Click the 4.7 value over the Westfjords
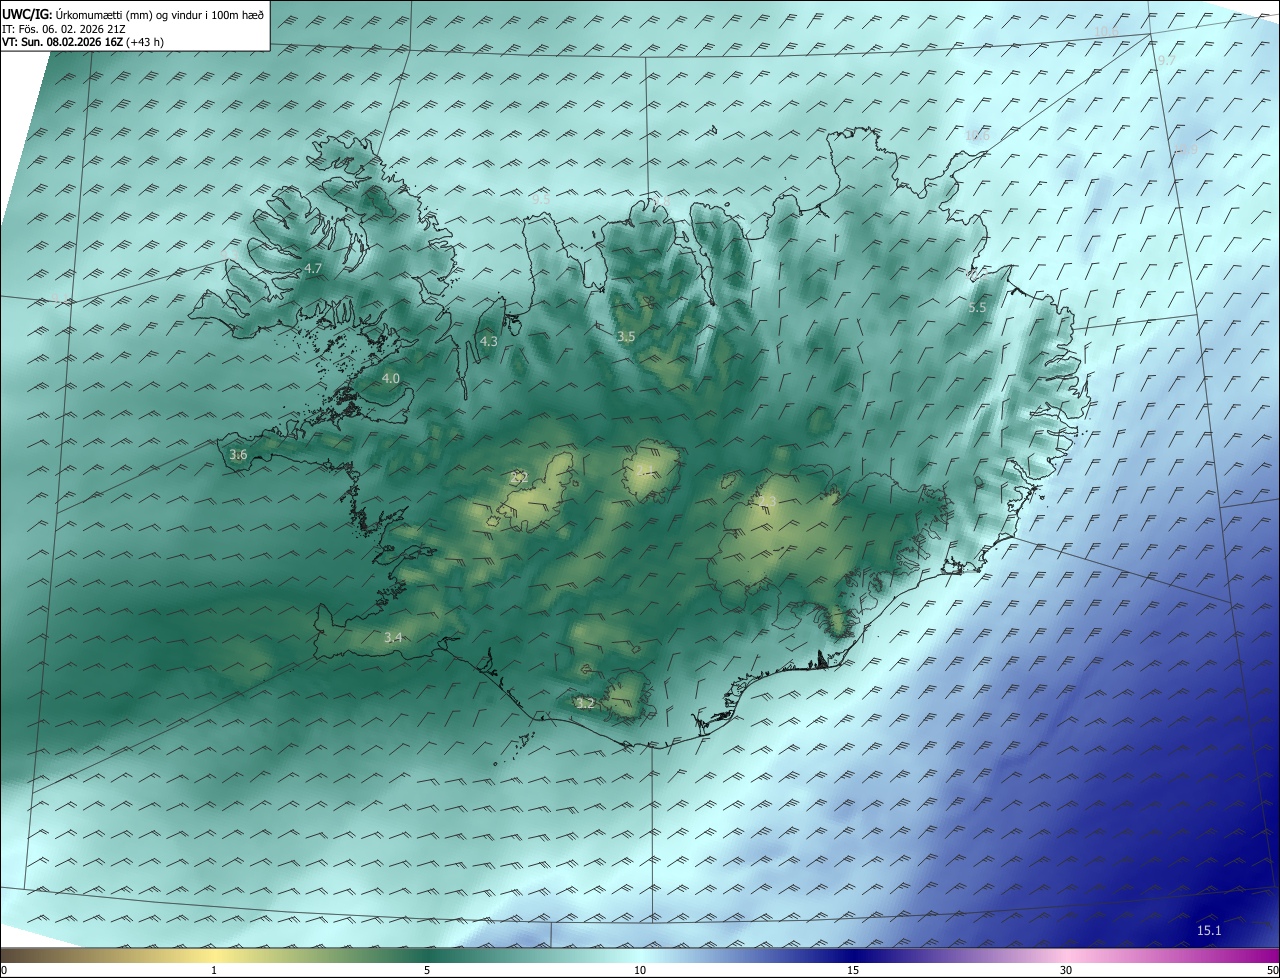 [x=313, y=269]
